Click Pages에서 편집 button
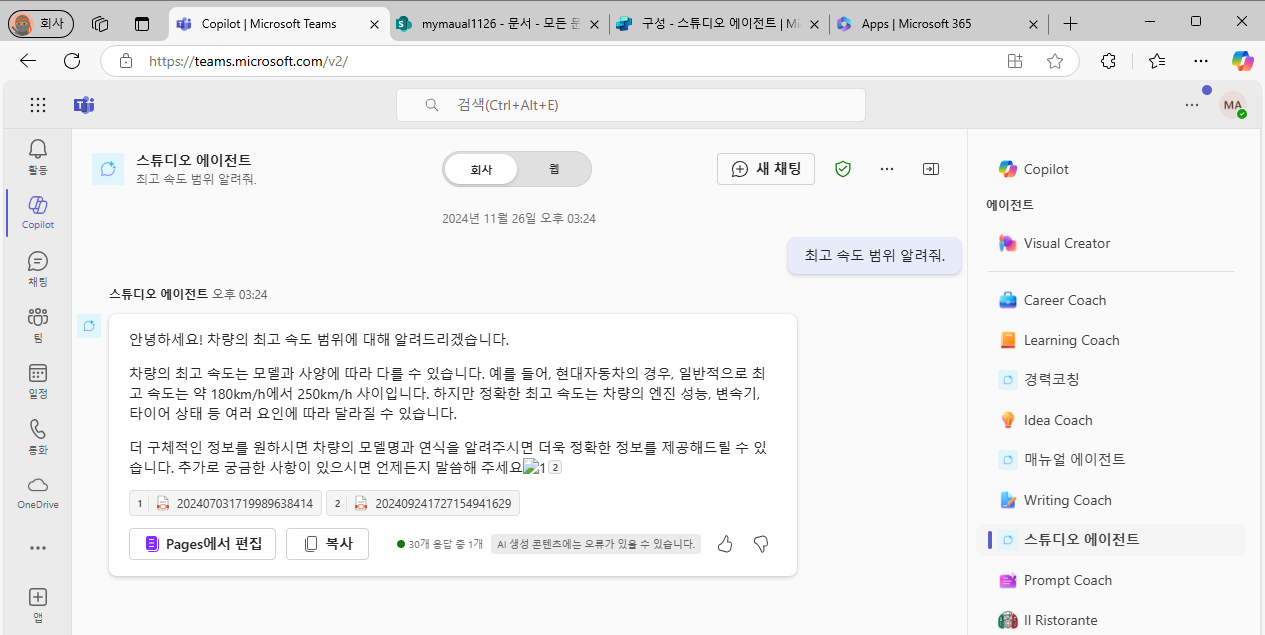1265x635 pixels. (203, 544)
